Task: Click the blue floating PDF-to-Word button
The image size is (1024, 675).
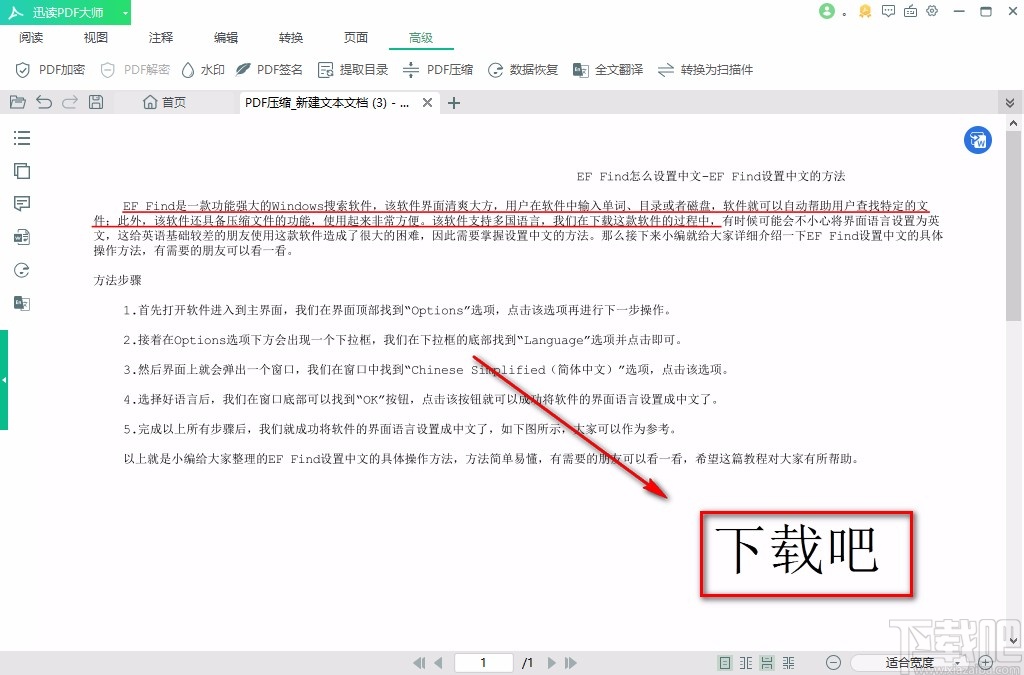Action: pos(978,140)
